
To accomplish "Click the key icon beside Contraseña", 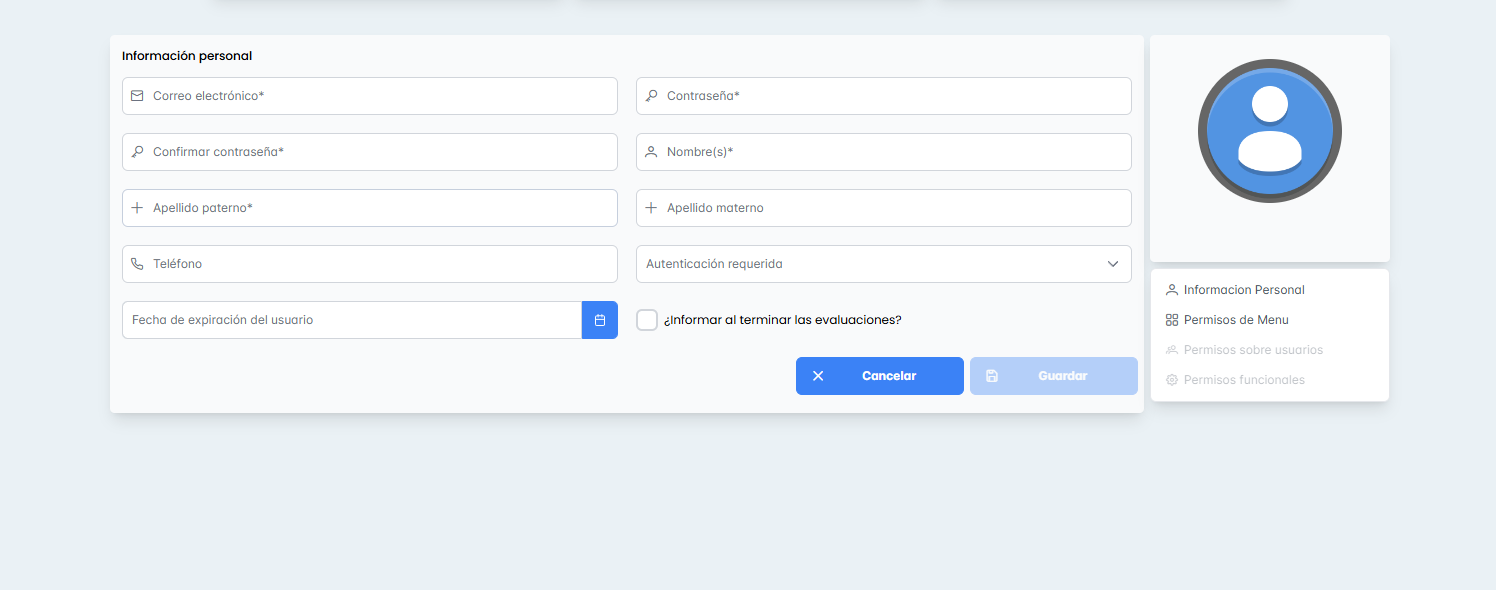I will (x=651, y=96).
